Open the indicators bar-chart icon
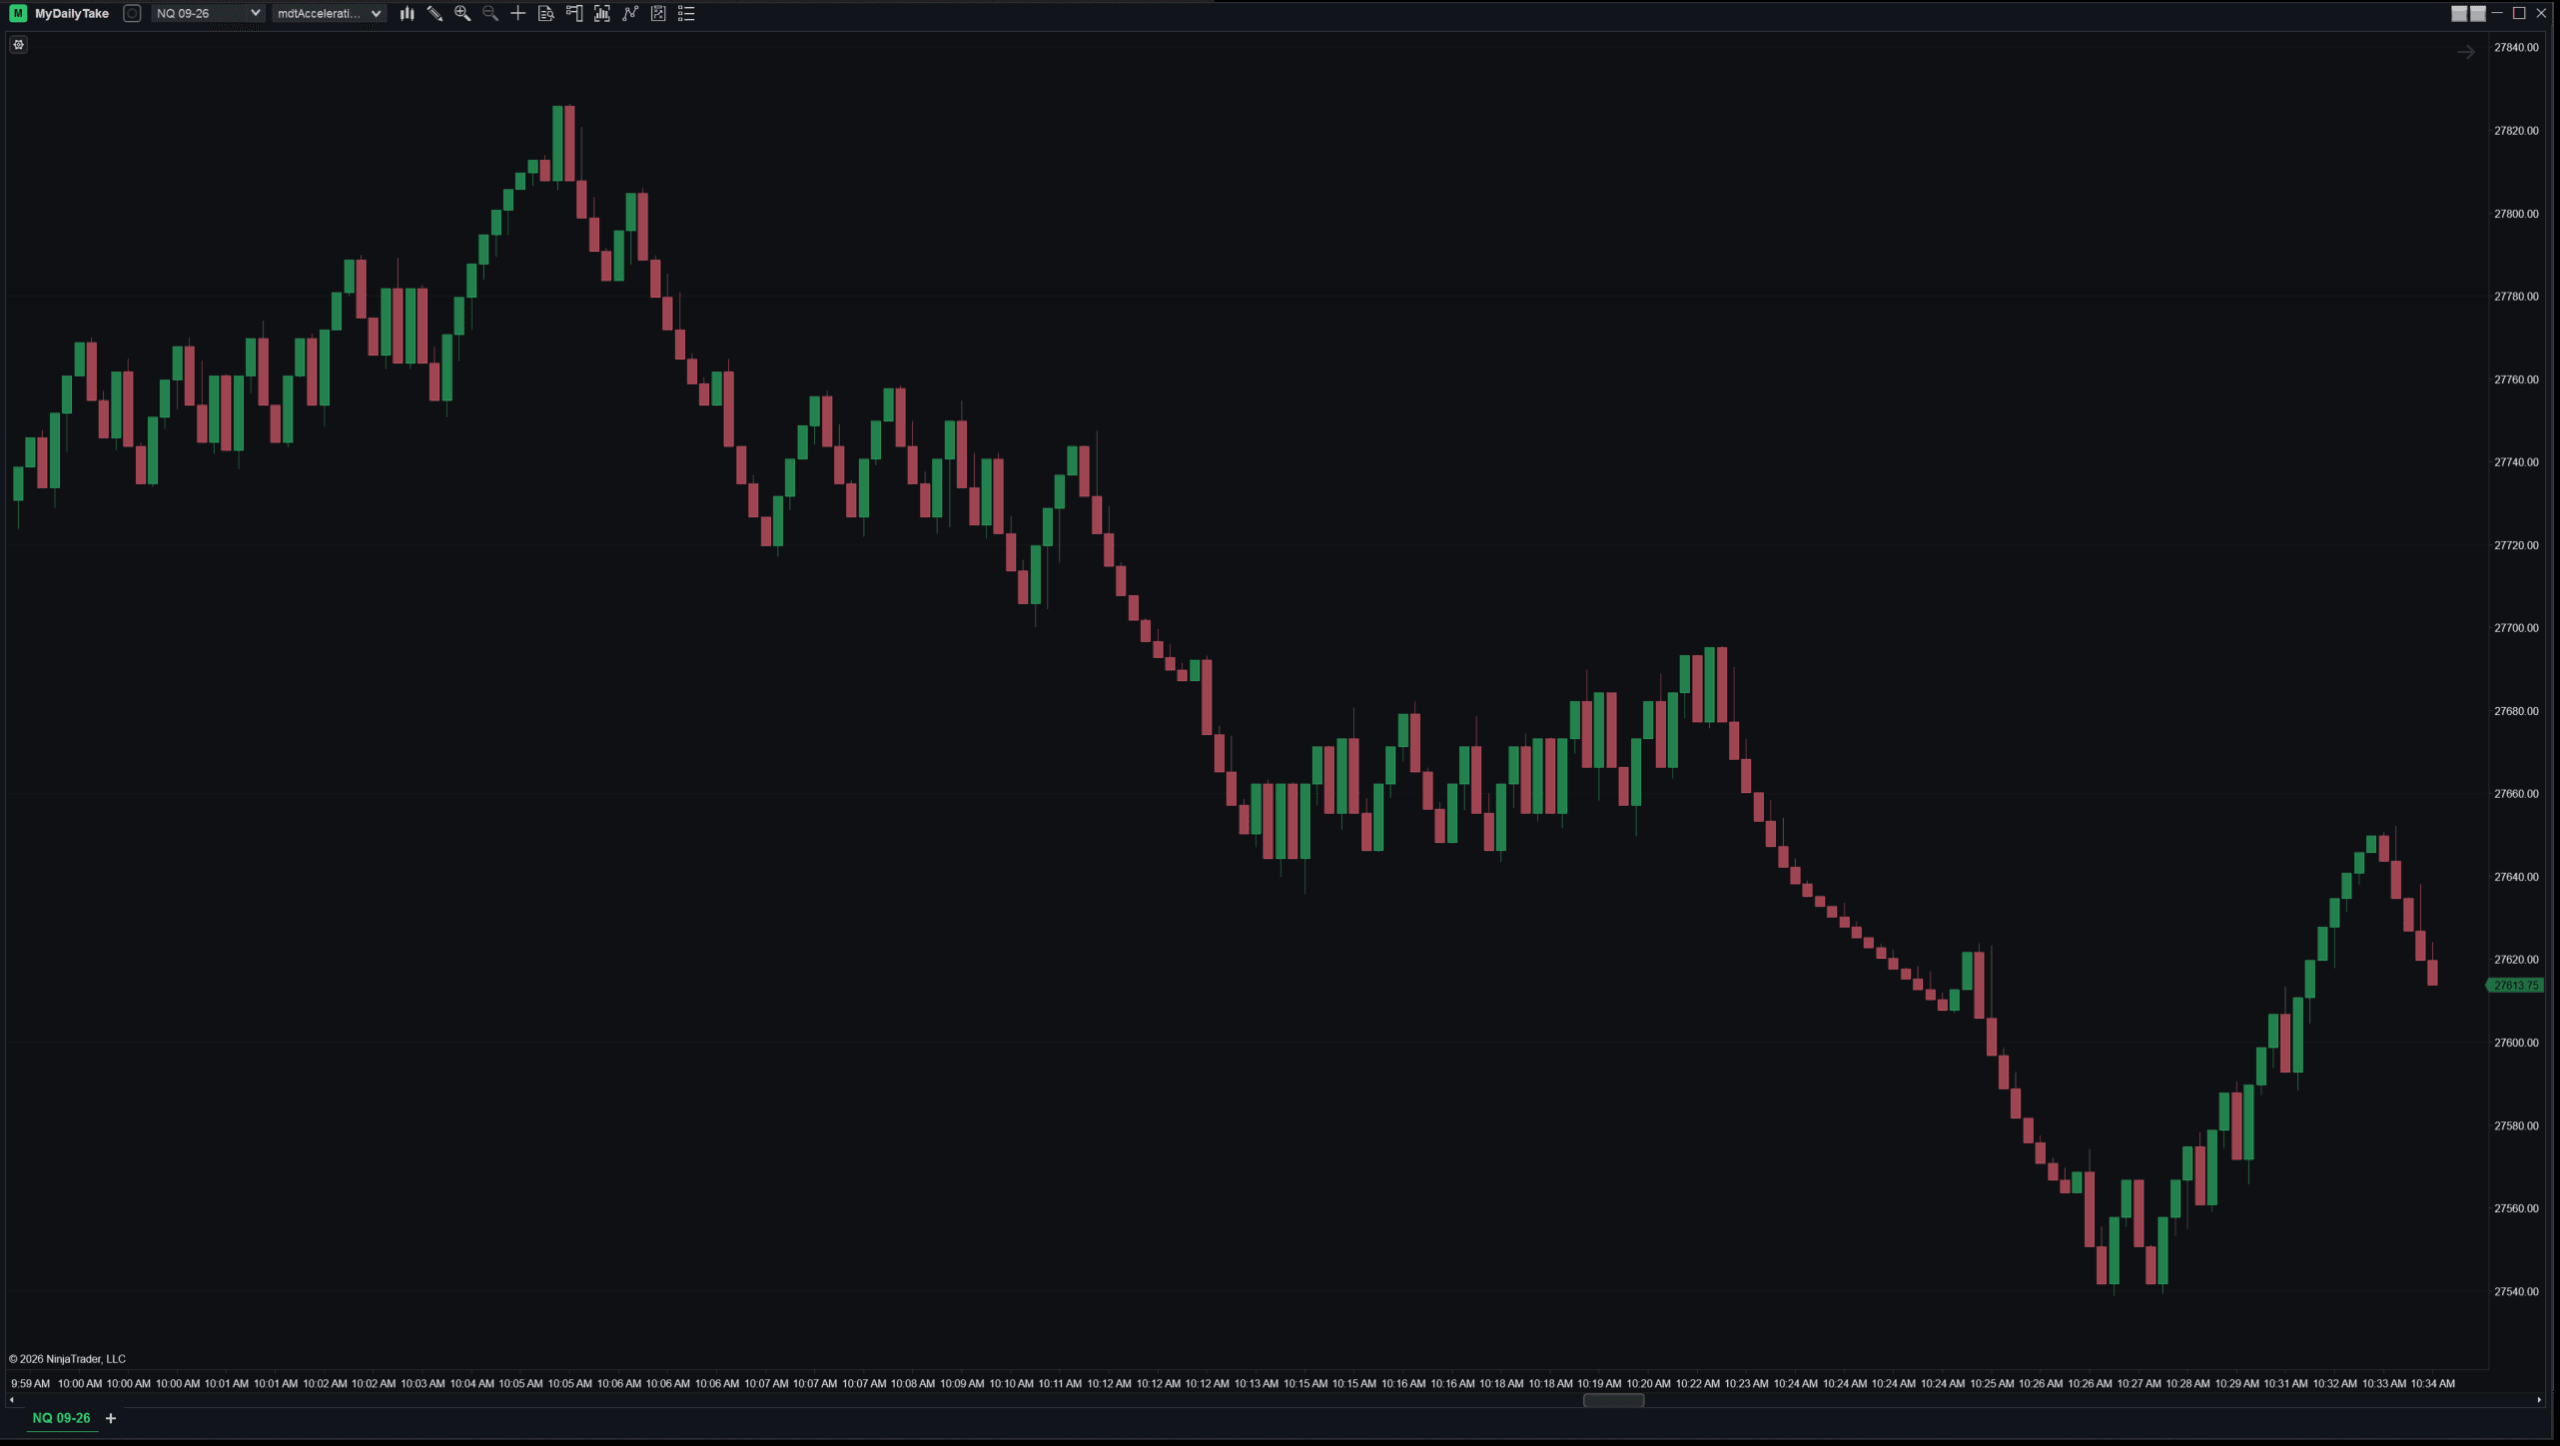This screenshot has height=1446, width=2560. coord(602,13)
